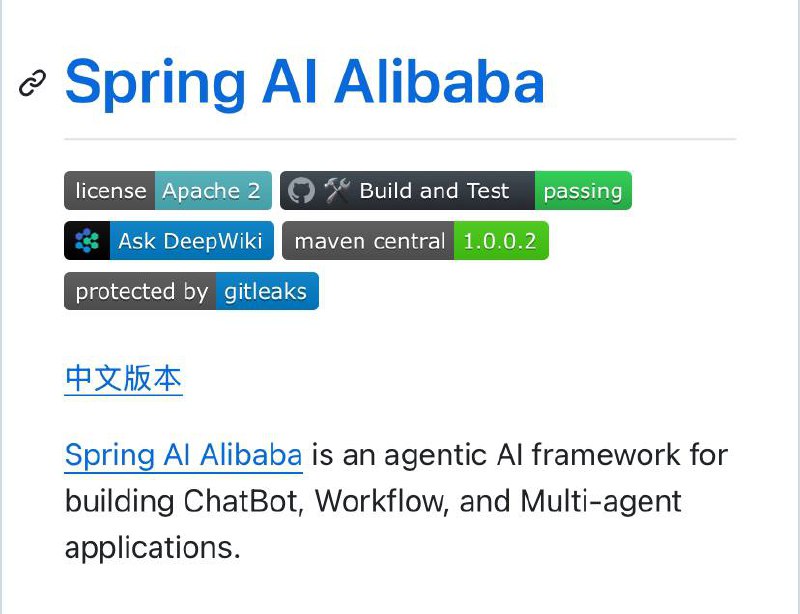Click the hammer and wrench icon

coord(337,190)
